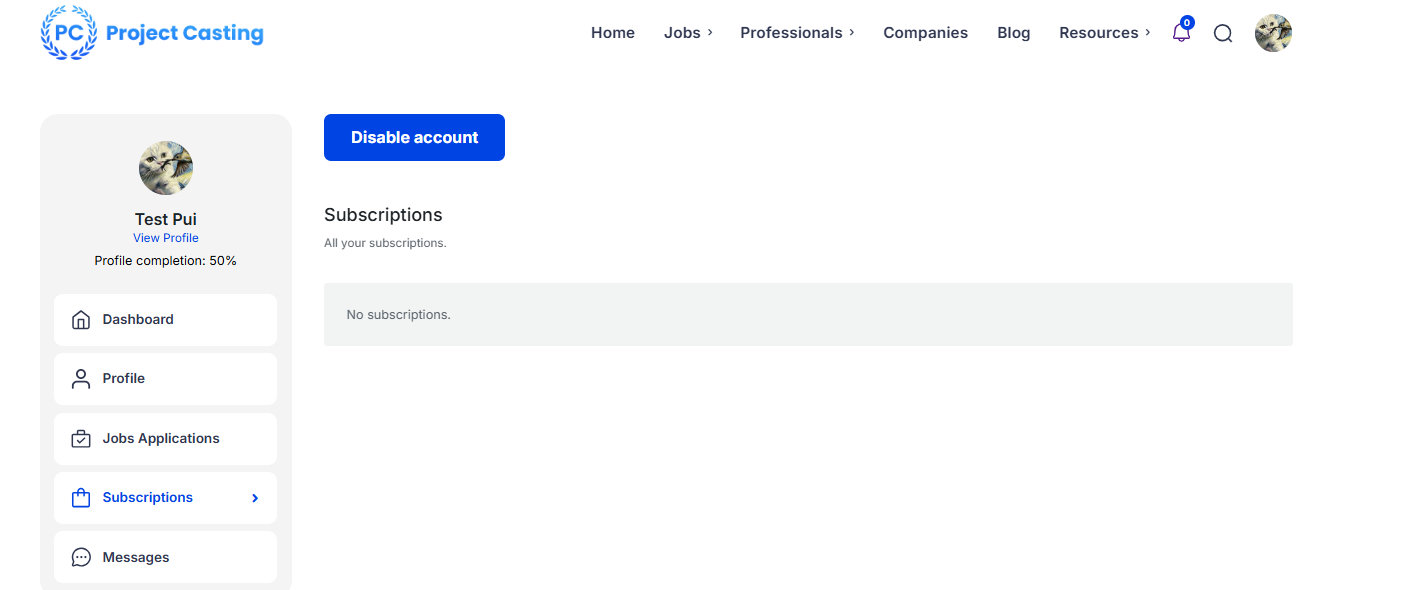Navigate to the Blog
Screen dimensions: 1417x590
(x=1013, y=33)
